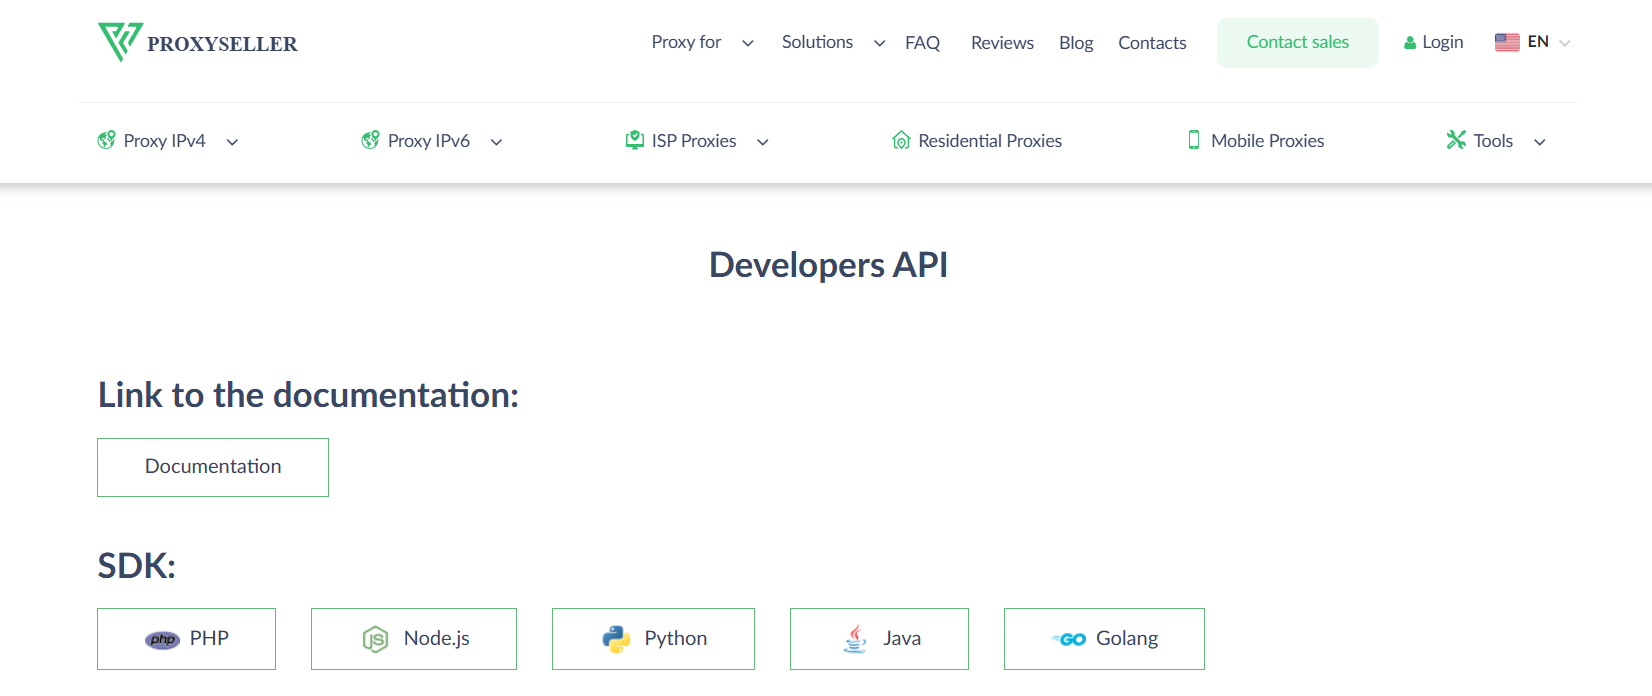The height and width of the screenshot is (696, 1652).
Task: Click the user icon beside Login
Action: pyautogui.click(x=1410, y=43)
